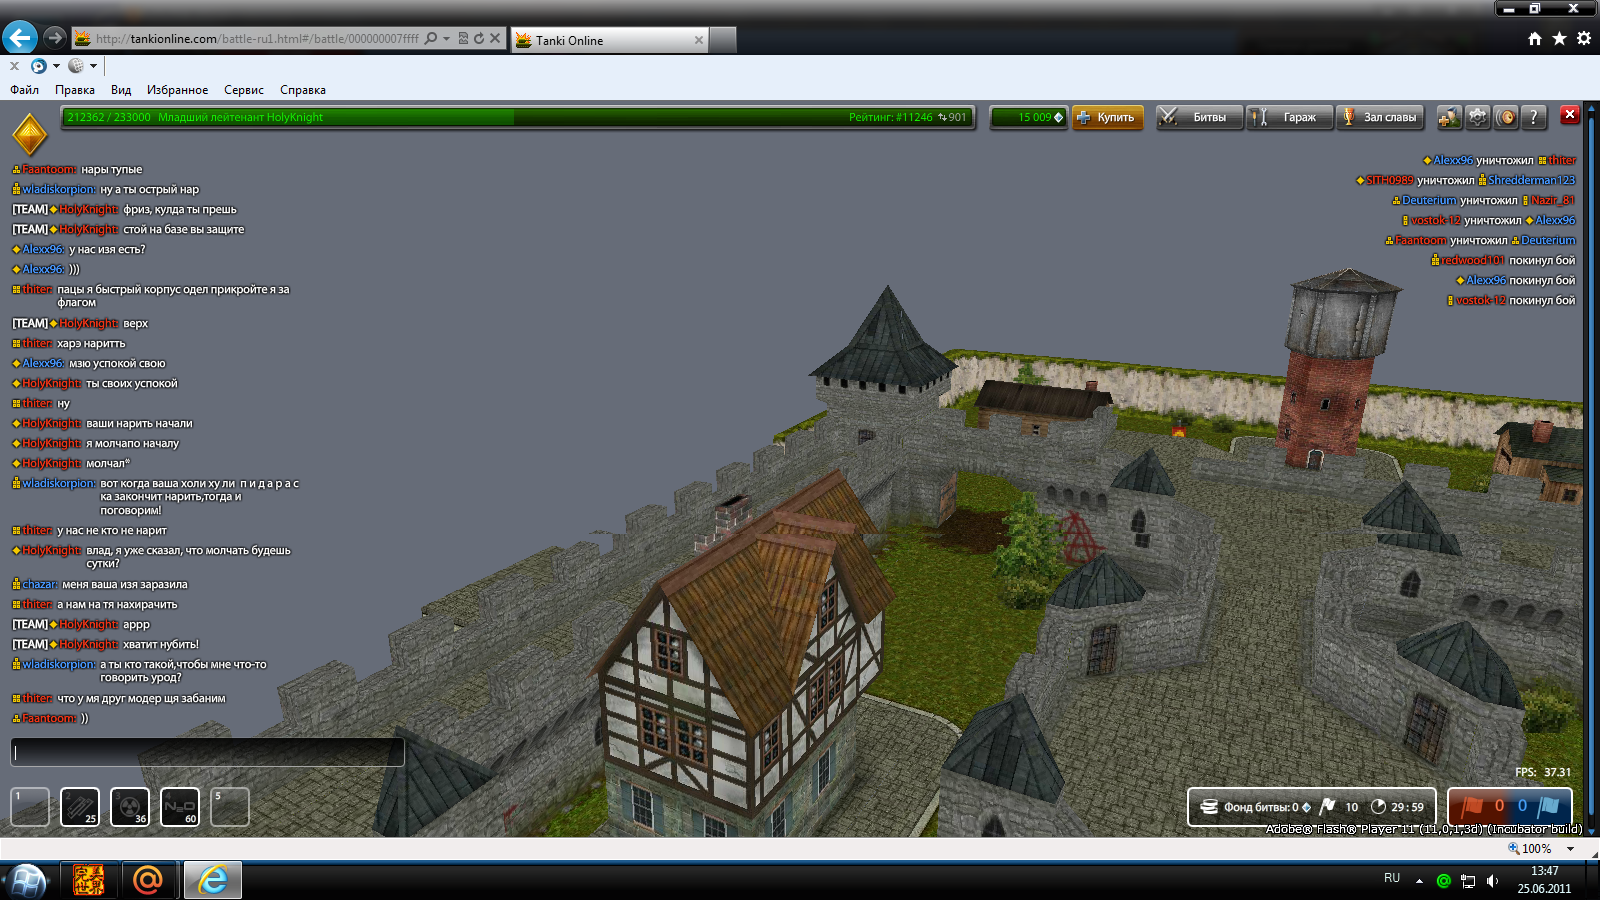Toggle compatibility view icon
Screen dimensions: 1600x900
click(463, 38)
